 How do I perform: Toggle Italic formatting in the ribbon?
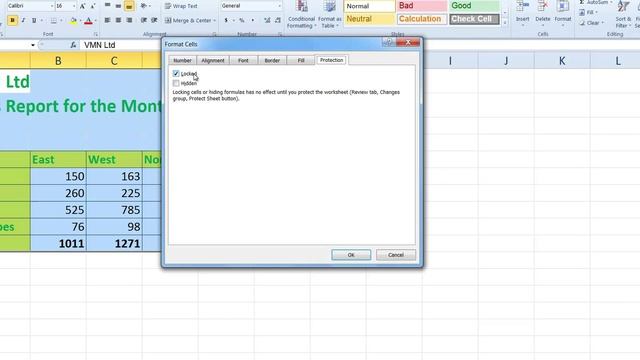coord(23,20)
